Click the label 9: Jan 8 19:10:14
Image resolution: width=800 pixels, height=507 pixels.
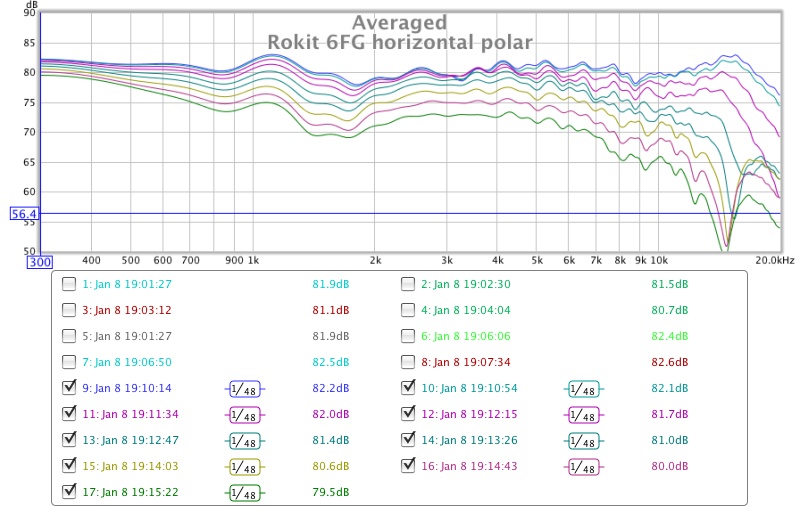pos(127,388)
